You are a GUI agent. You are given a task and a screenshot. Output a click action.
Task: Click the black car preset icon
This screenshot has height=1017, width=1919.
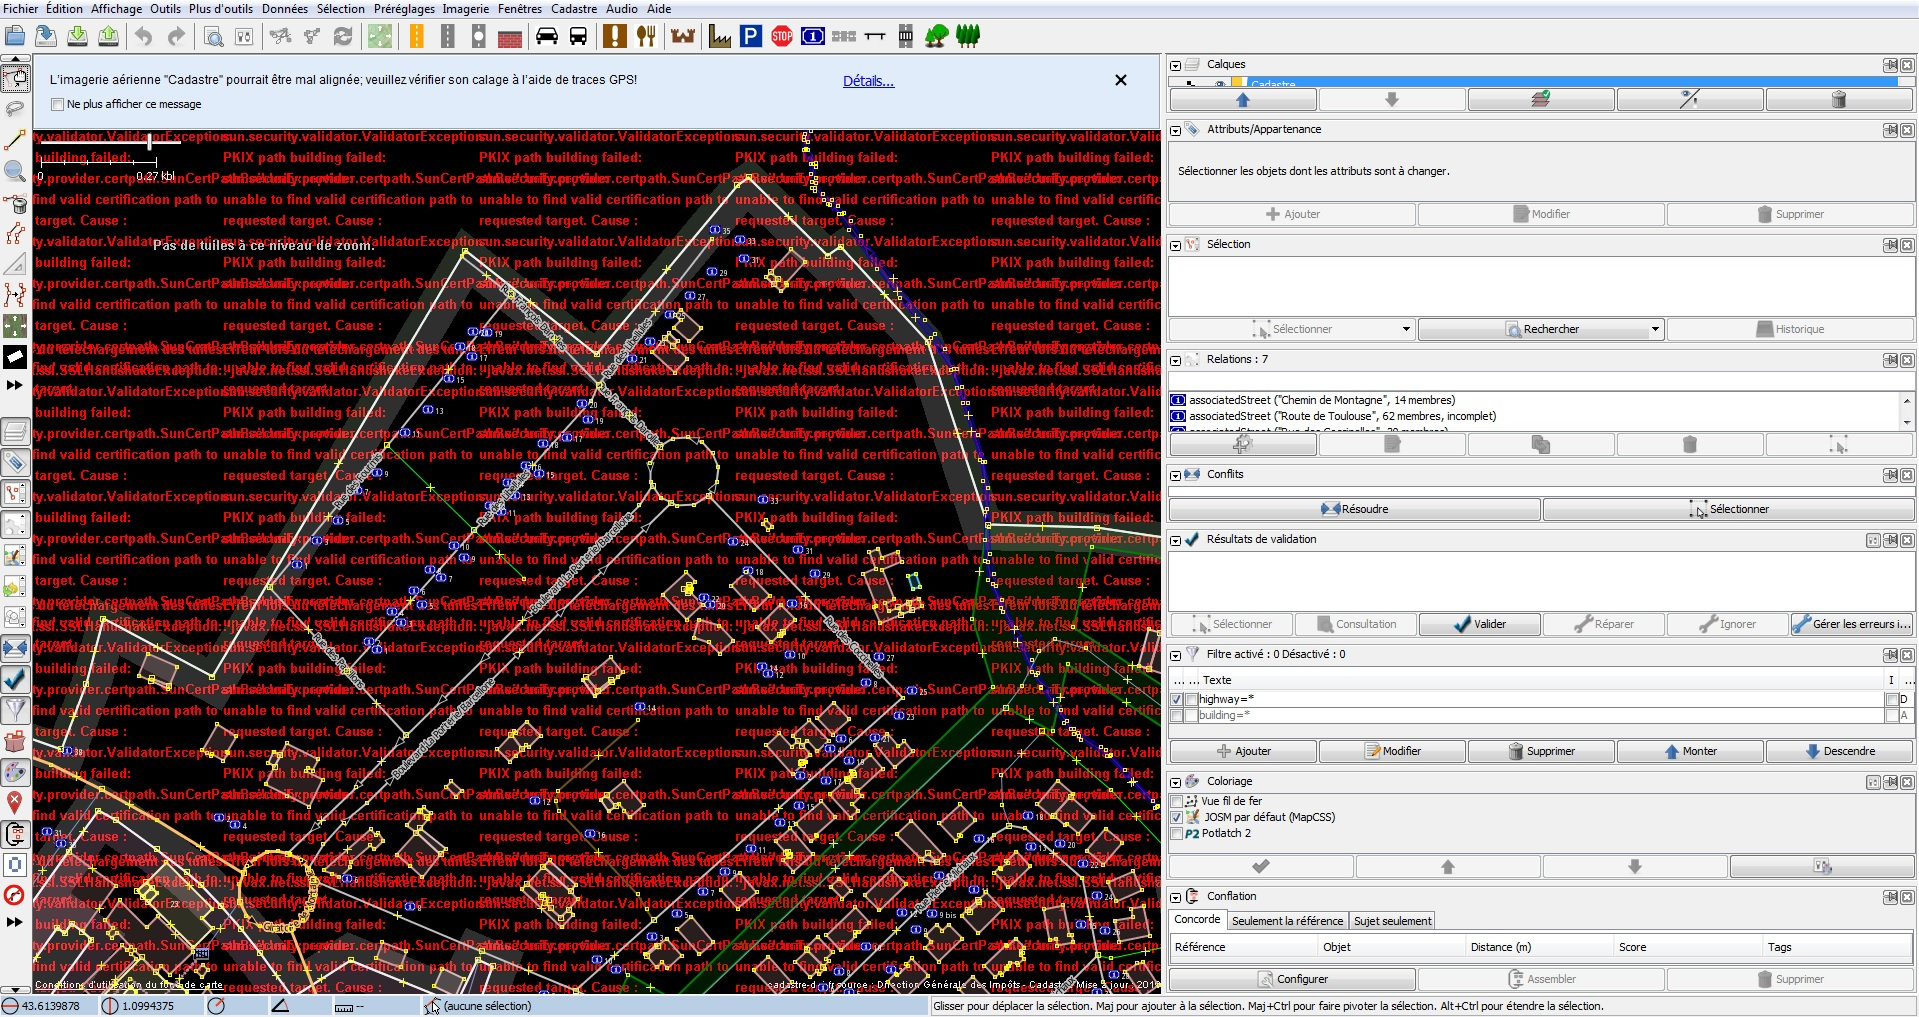click(547, 37)
